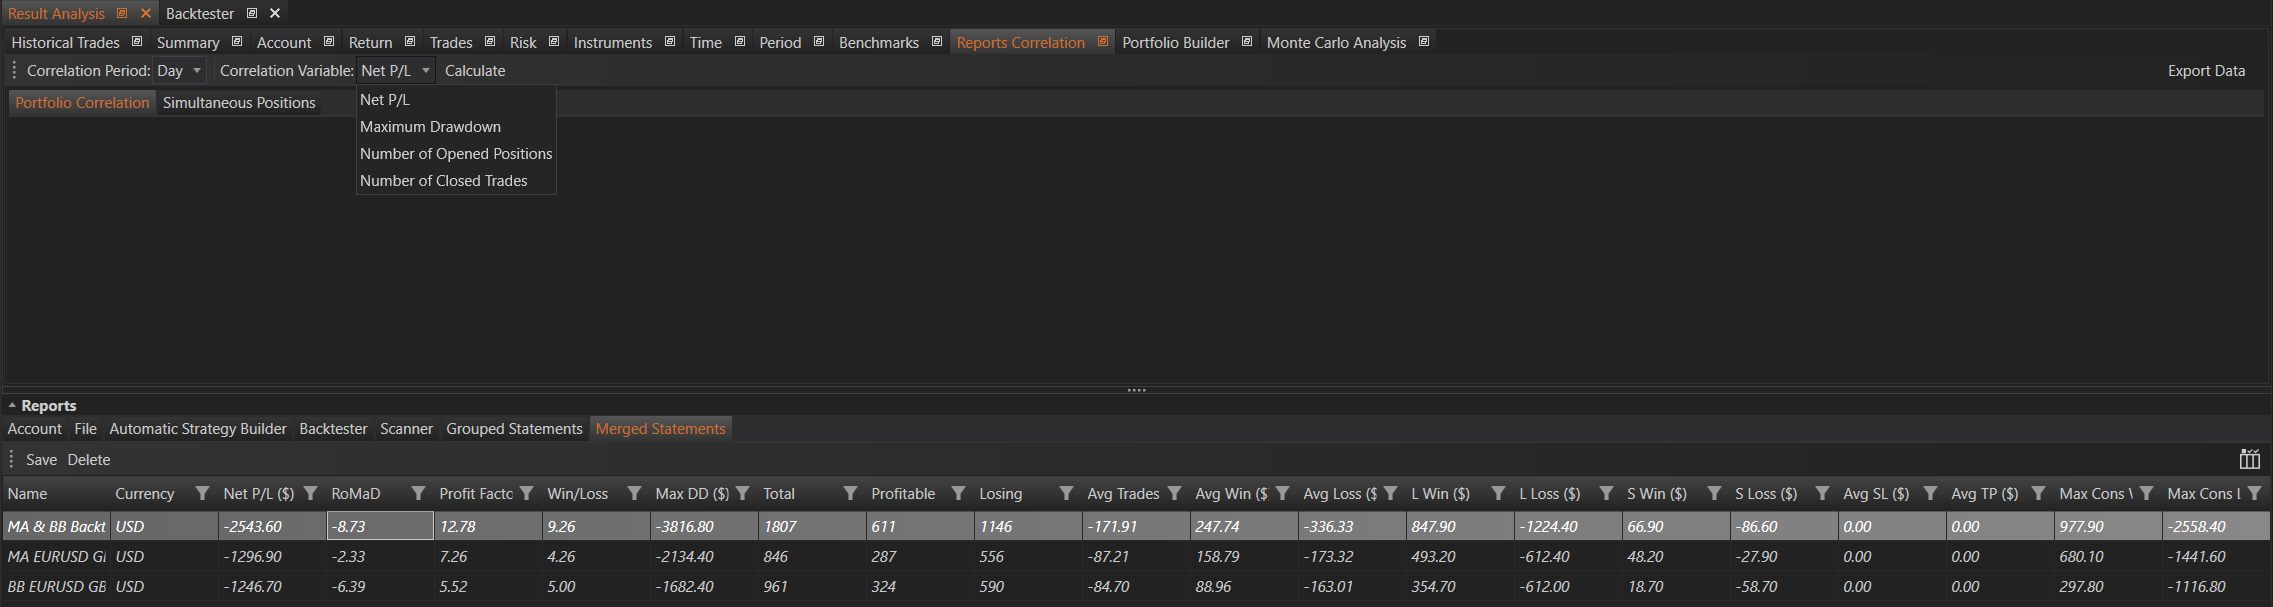Screen dimensions: 2273x607
Task: Collapse the Reports panel section
Action: 12,406
